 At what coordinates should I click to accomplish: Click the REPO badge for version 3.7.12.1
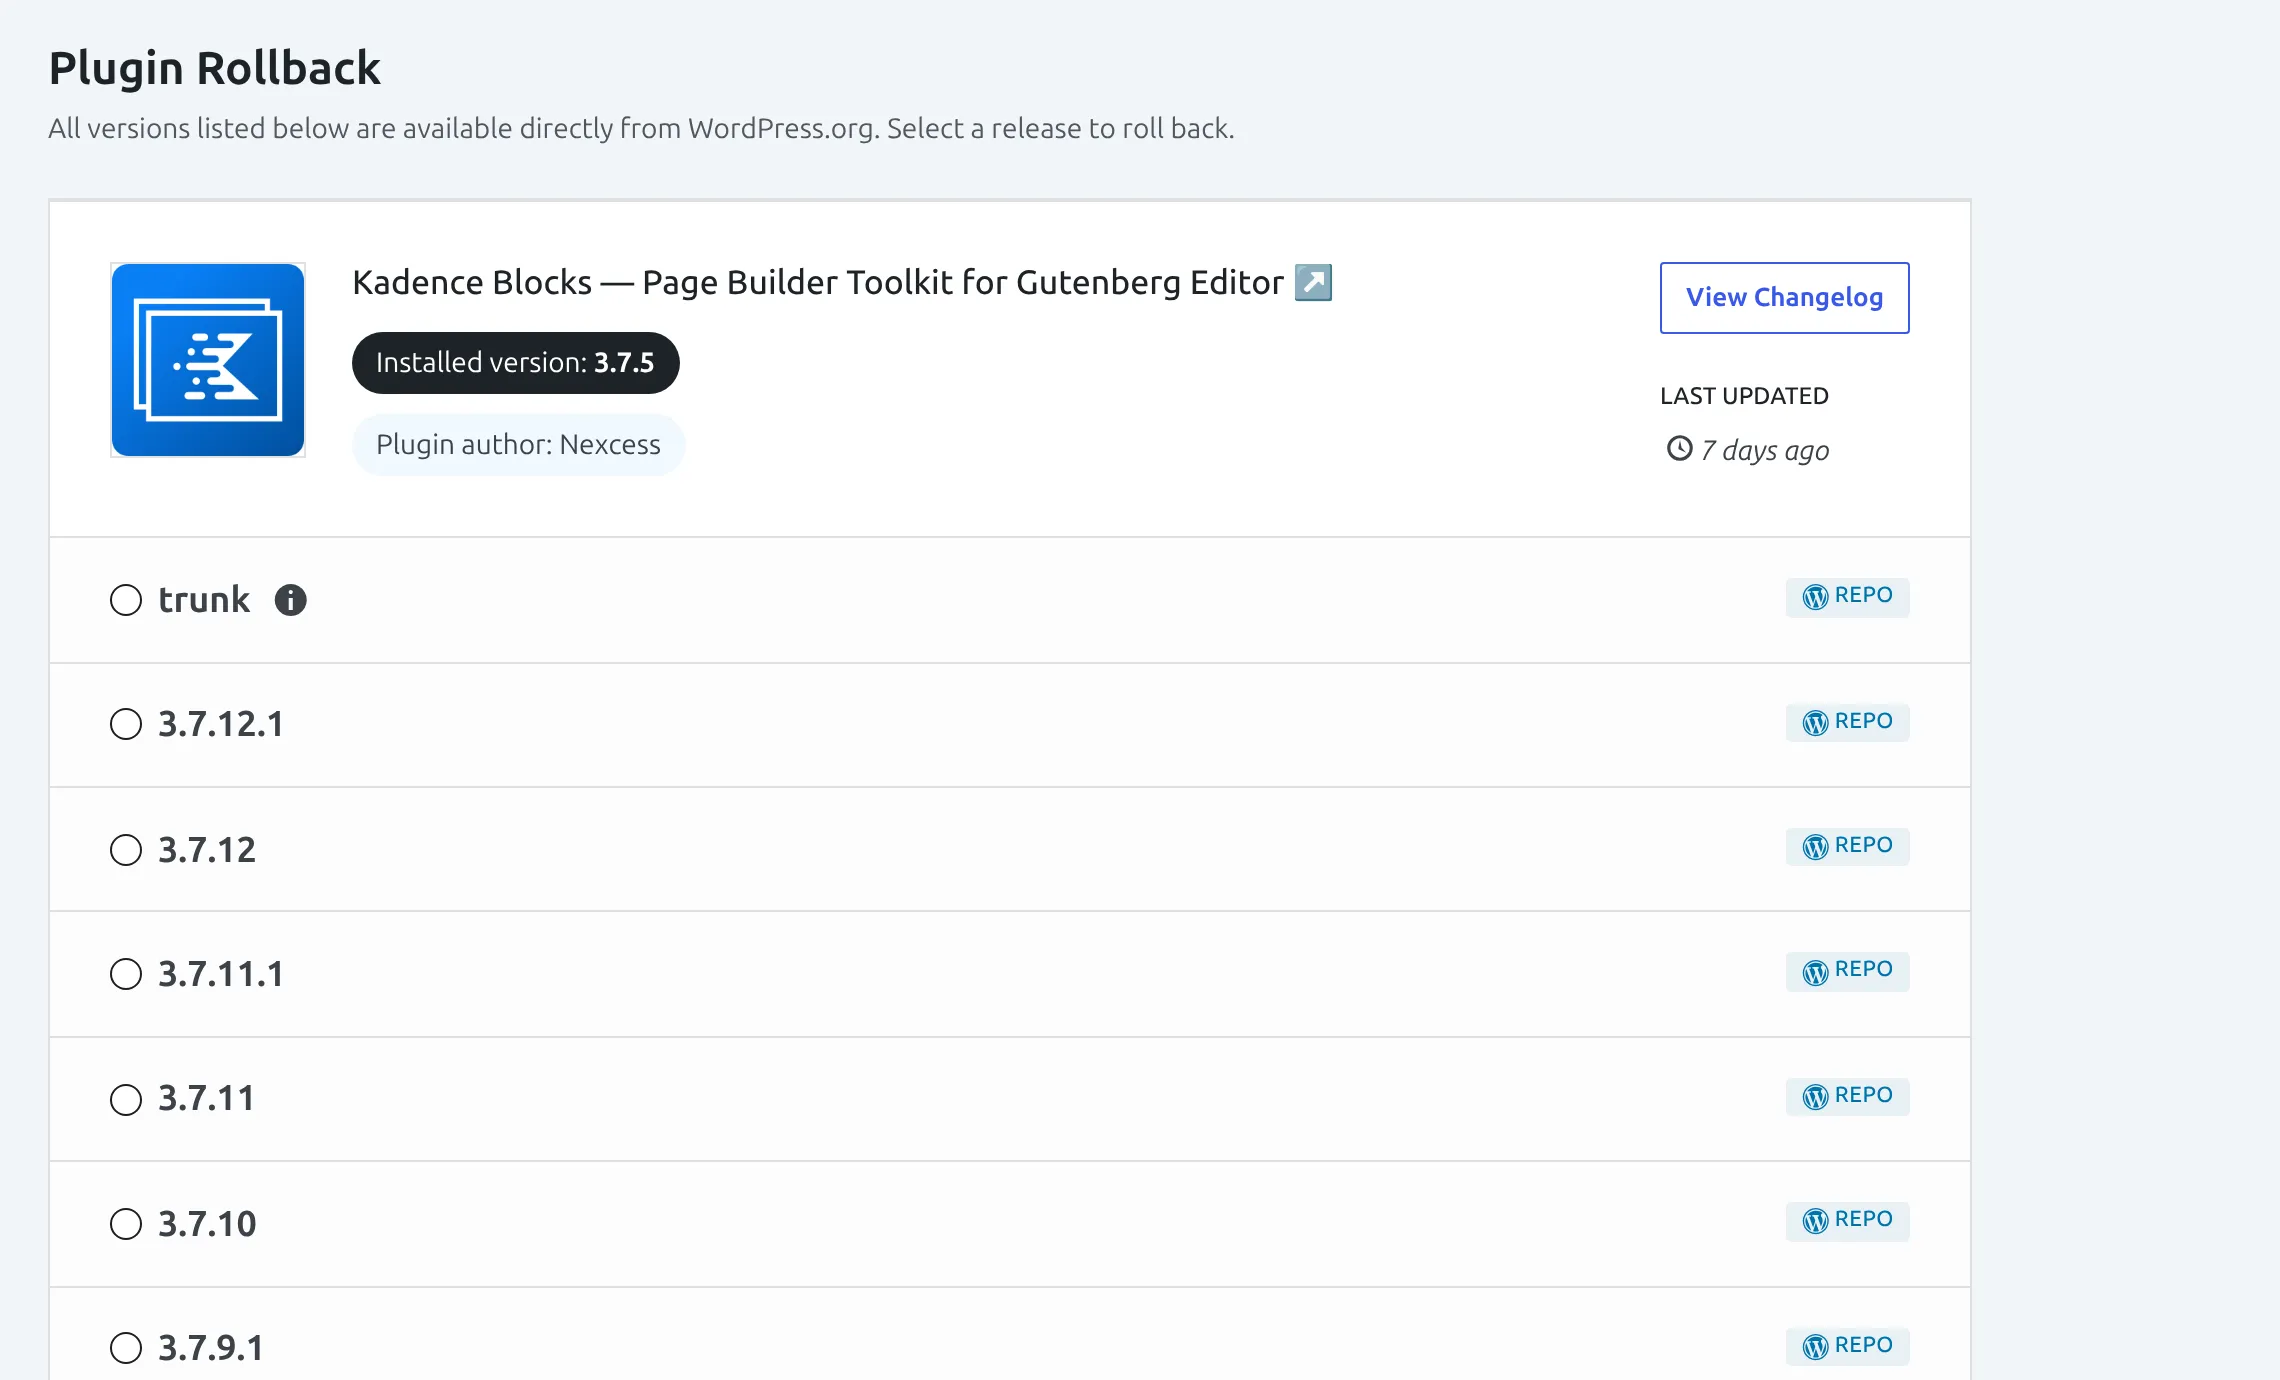[1847, 722]
